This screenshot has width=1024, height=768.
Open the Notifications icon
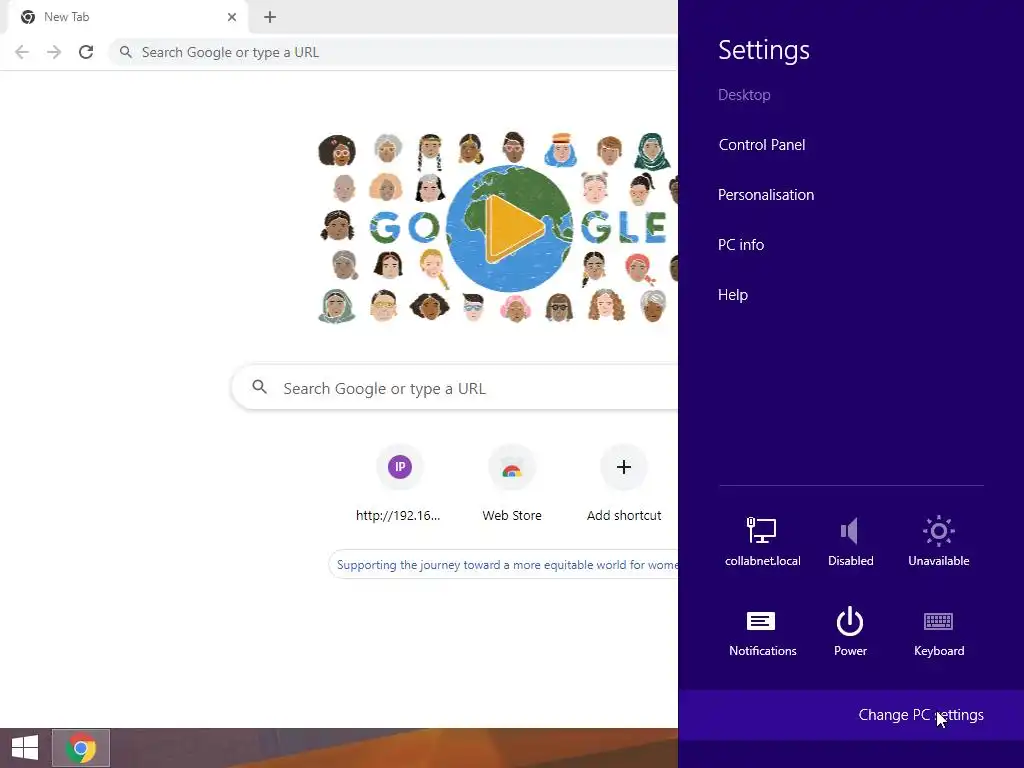[x=762, y=632]
